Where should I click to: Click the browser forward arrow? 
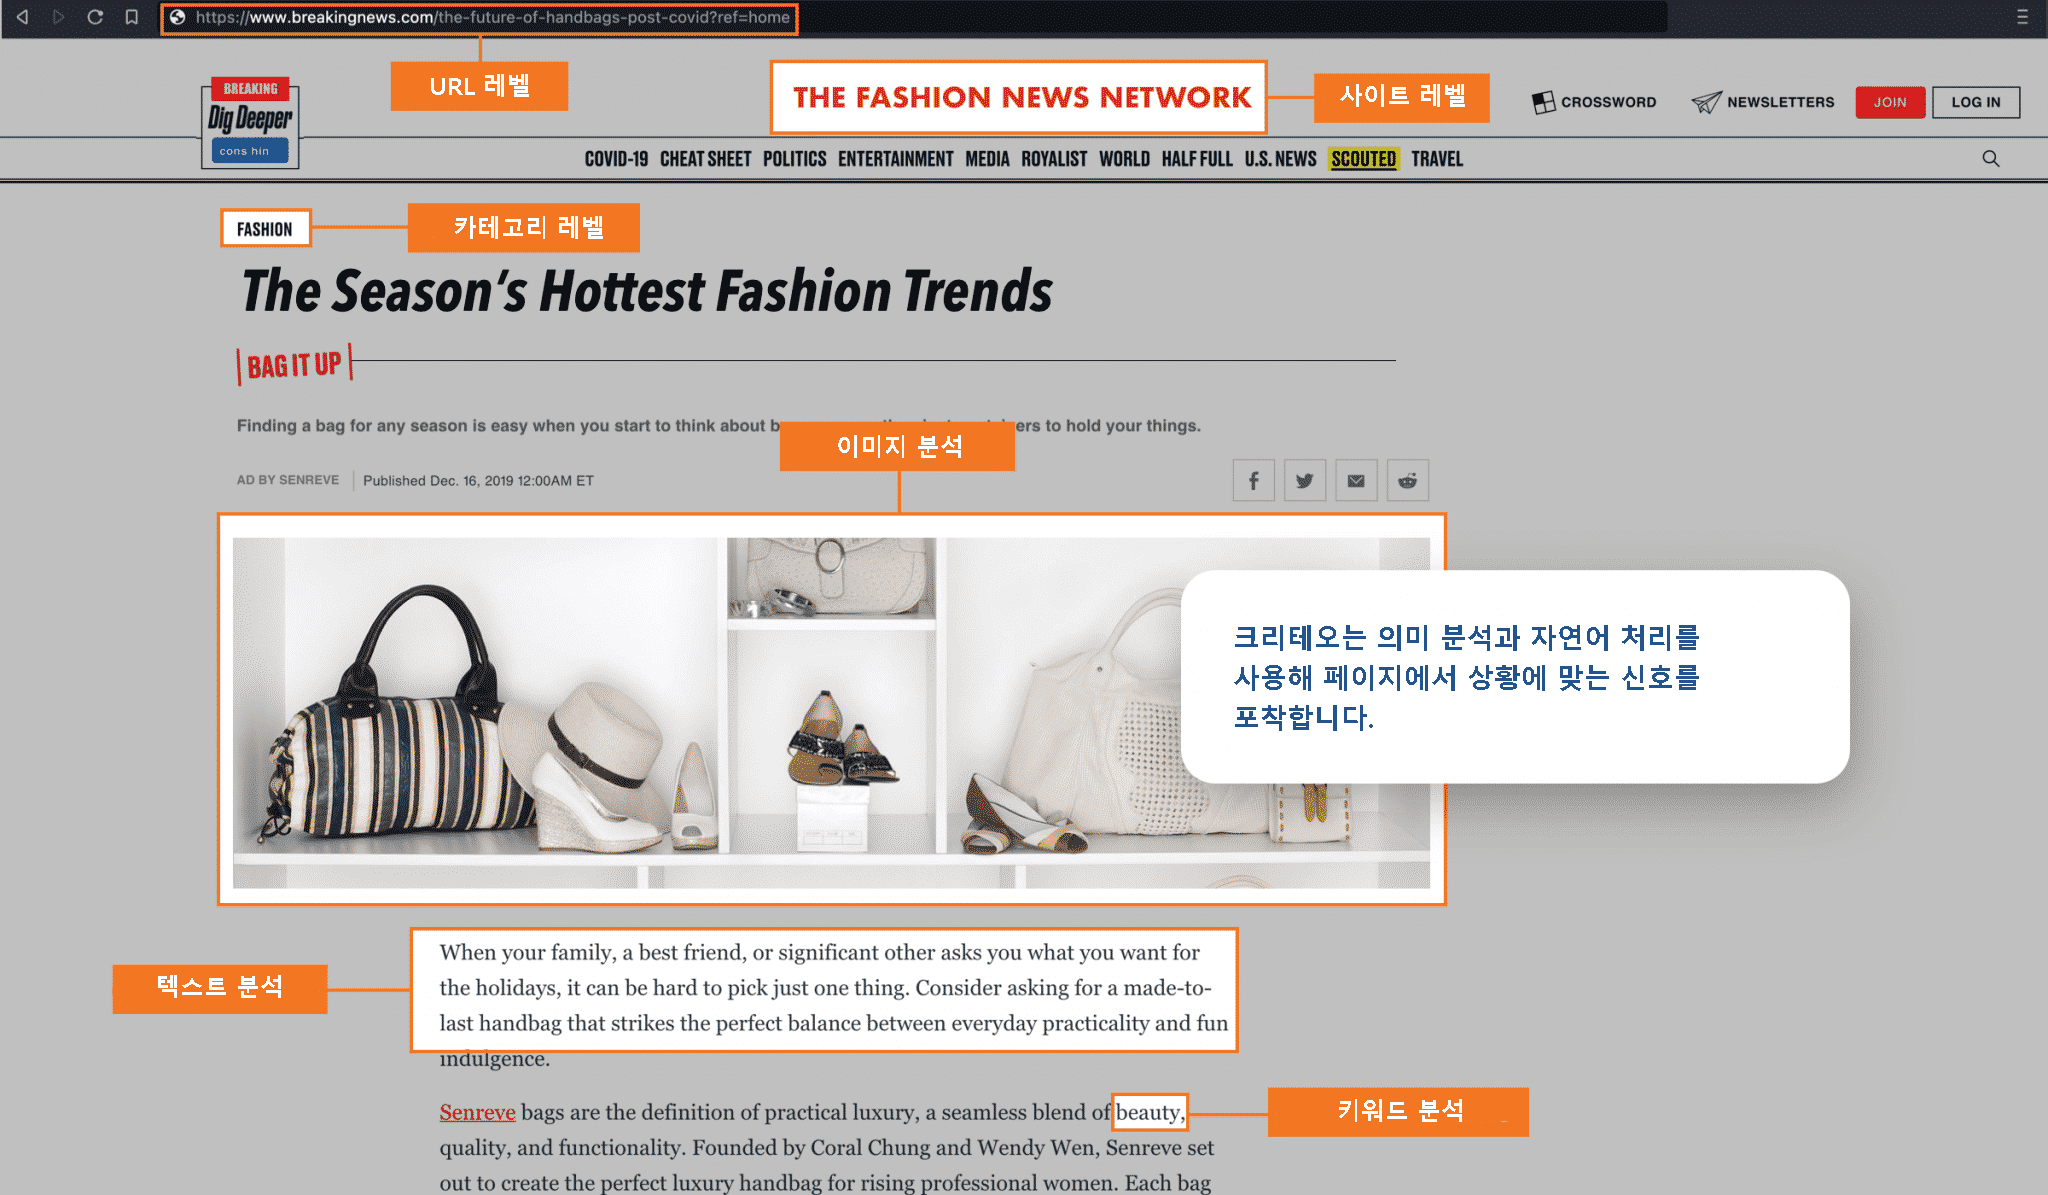coord(58,17)
